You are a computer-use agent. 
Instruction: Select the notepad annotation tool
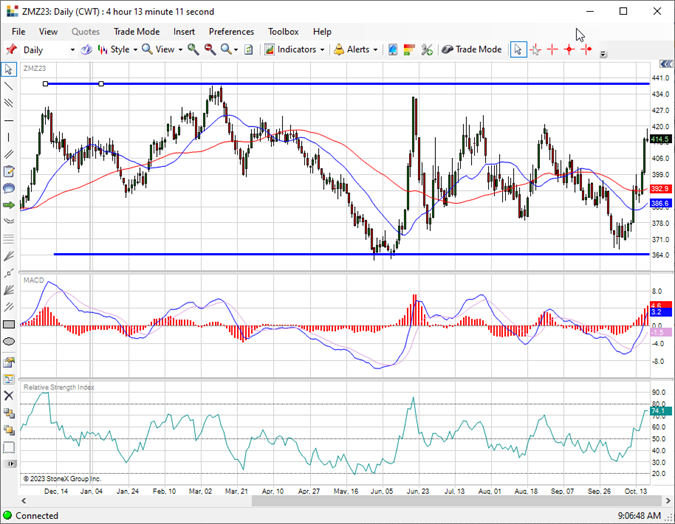(x=9, y=171)
